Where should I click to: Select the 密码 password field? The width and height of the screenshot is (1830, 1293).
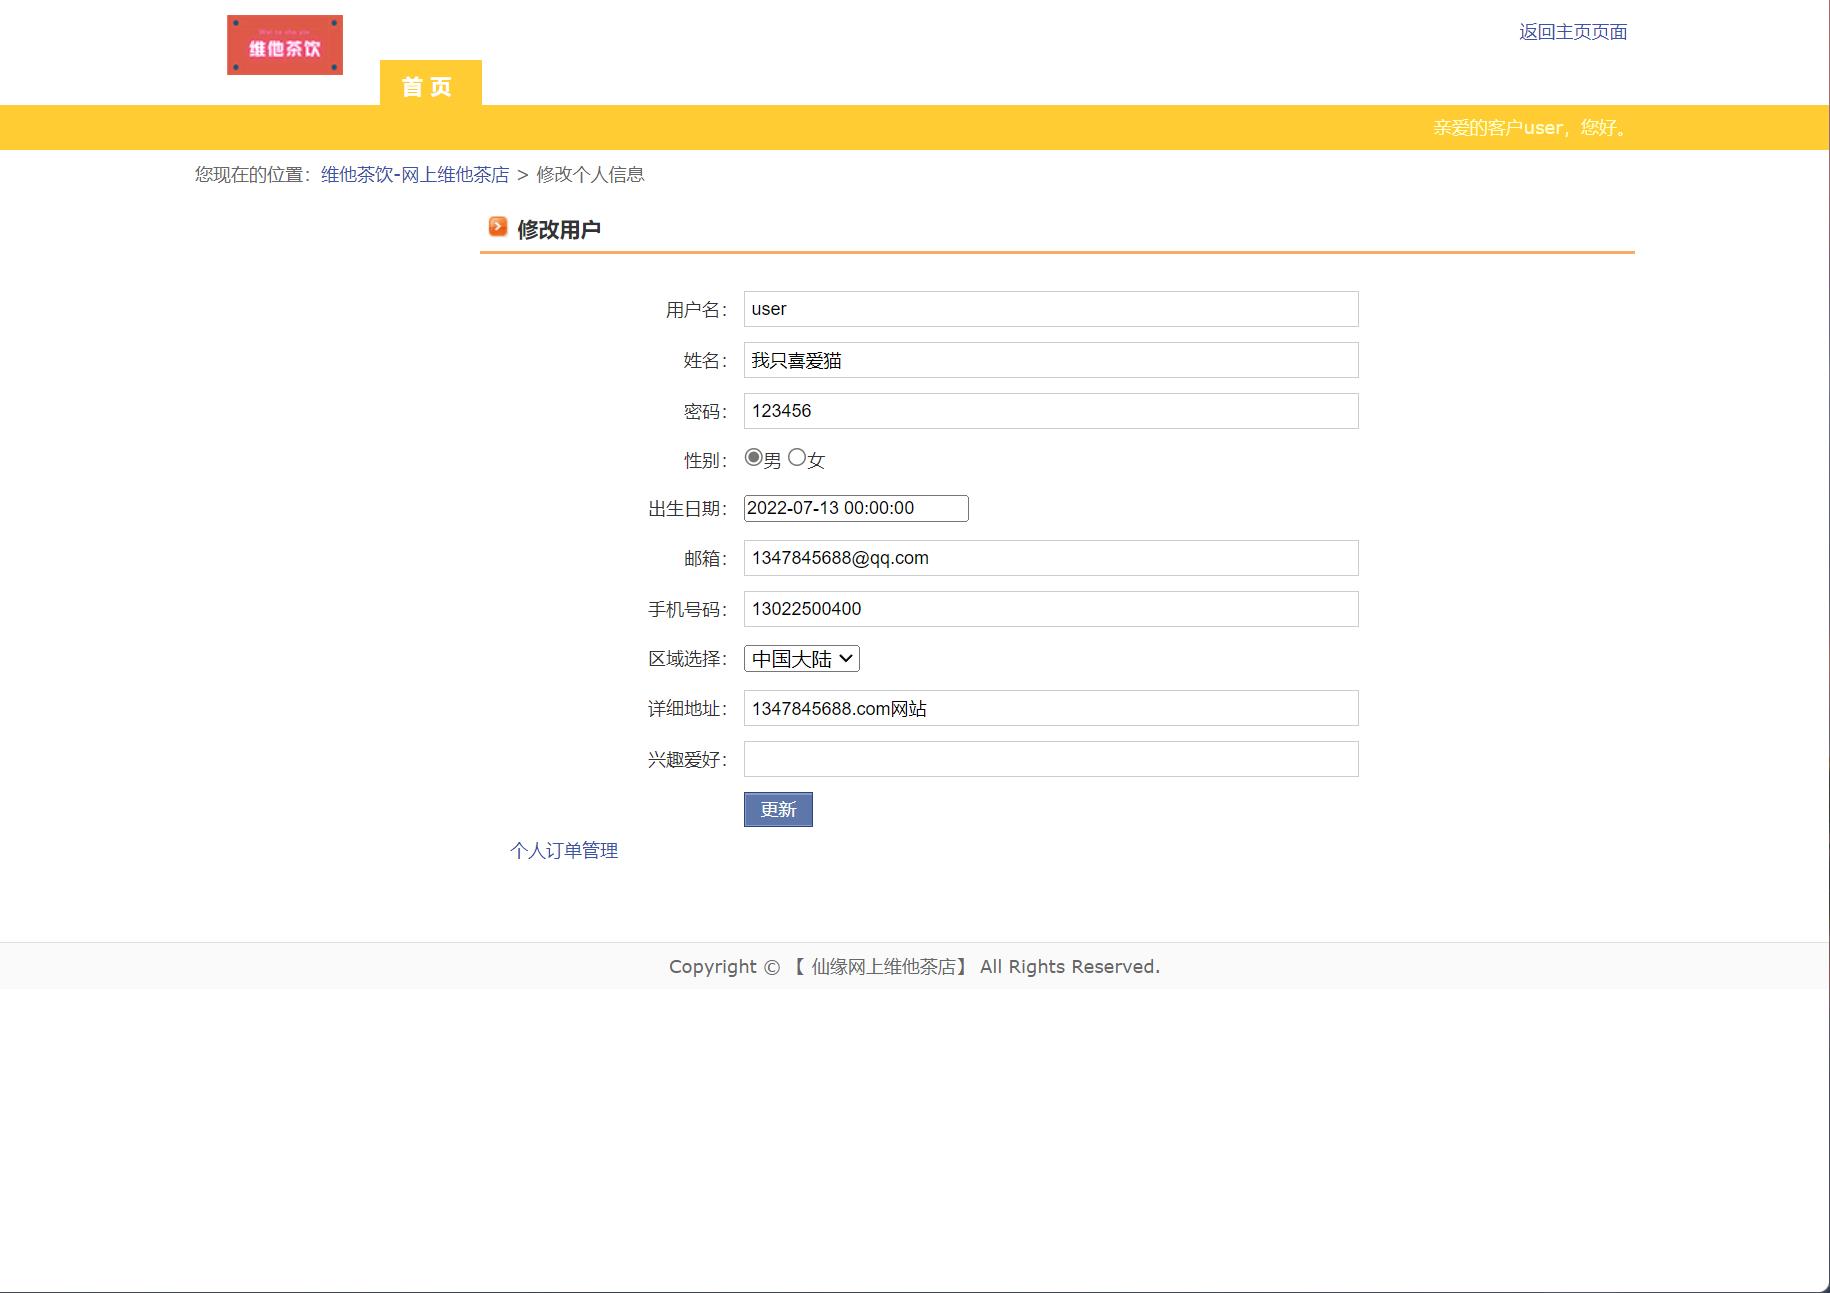pyautogui.click(x=1049, y=411)
